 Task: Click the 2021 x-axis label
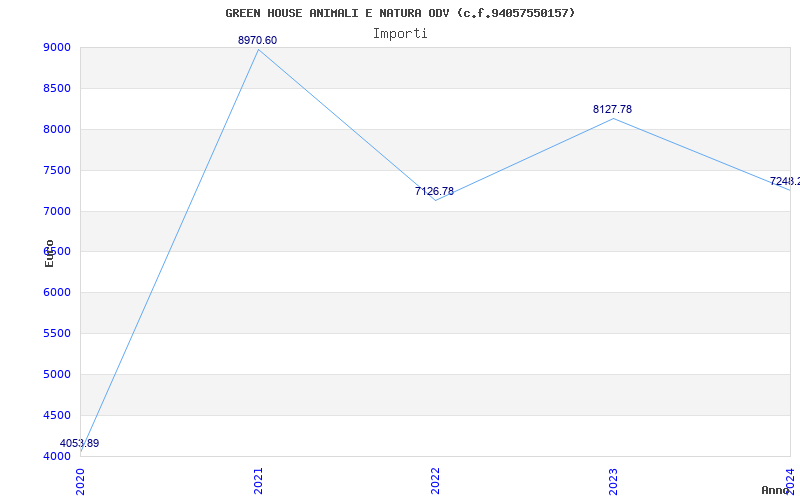(x=258, y=481)
